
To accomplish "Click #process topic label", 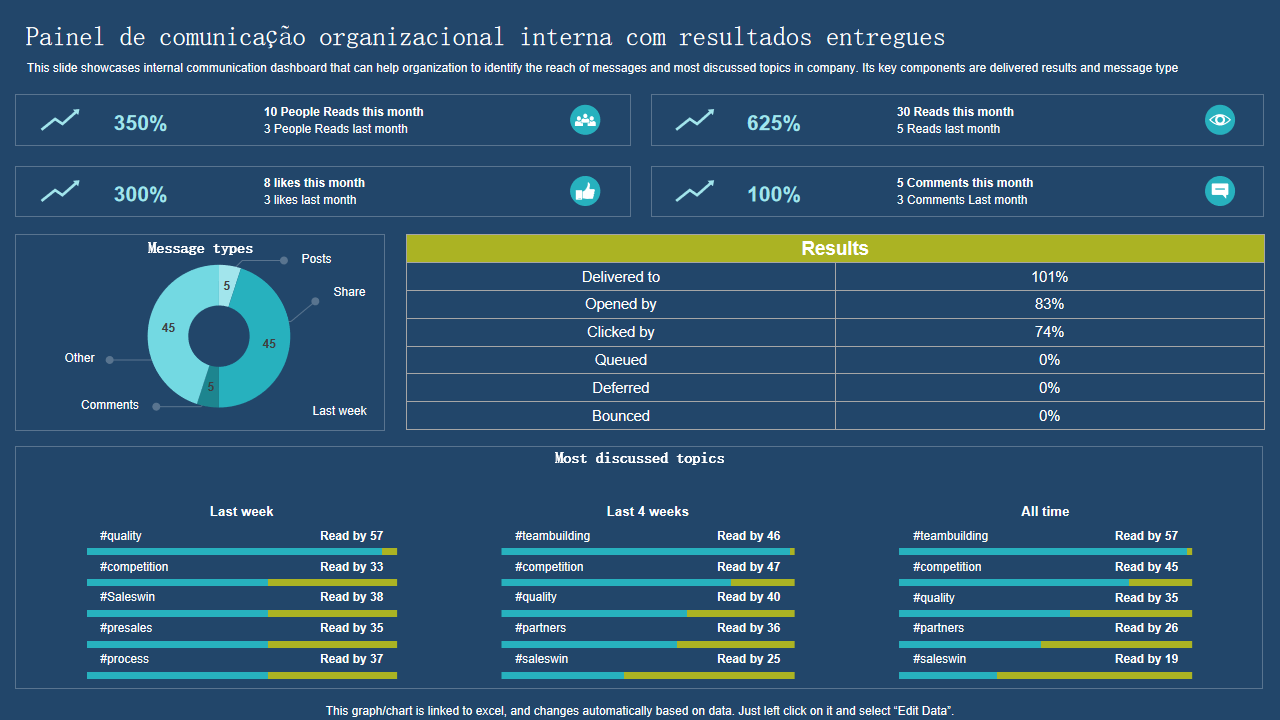I will [124, 659].
